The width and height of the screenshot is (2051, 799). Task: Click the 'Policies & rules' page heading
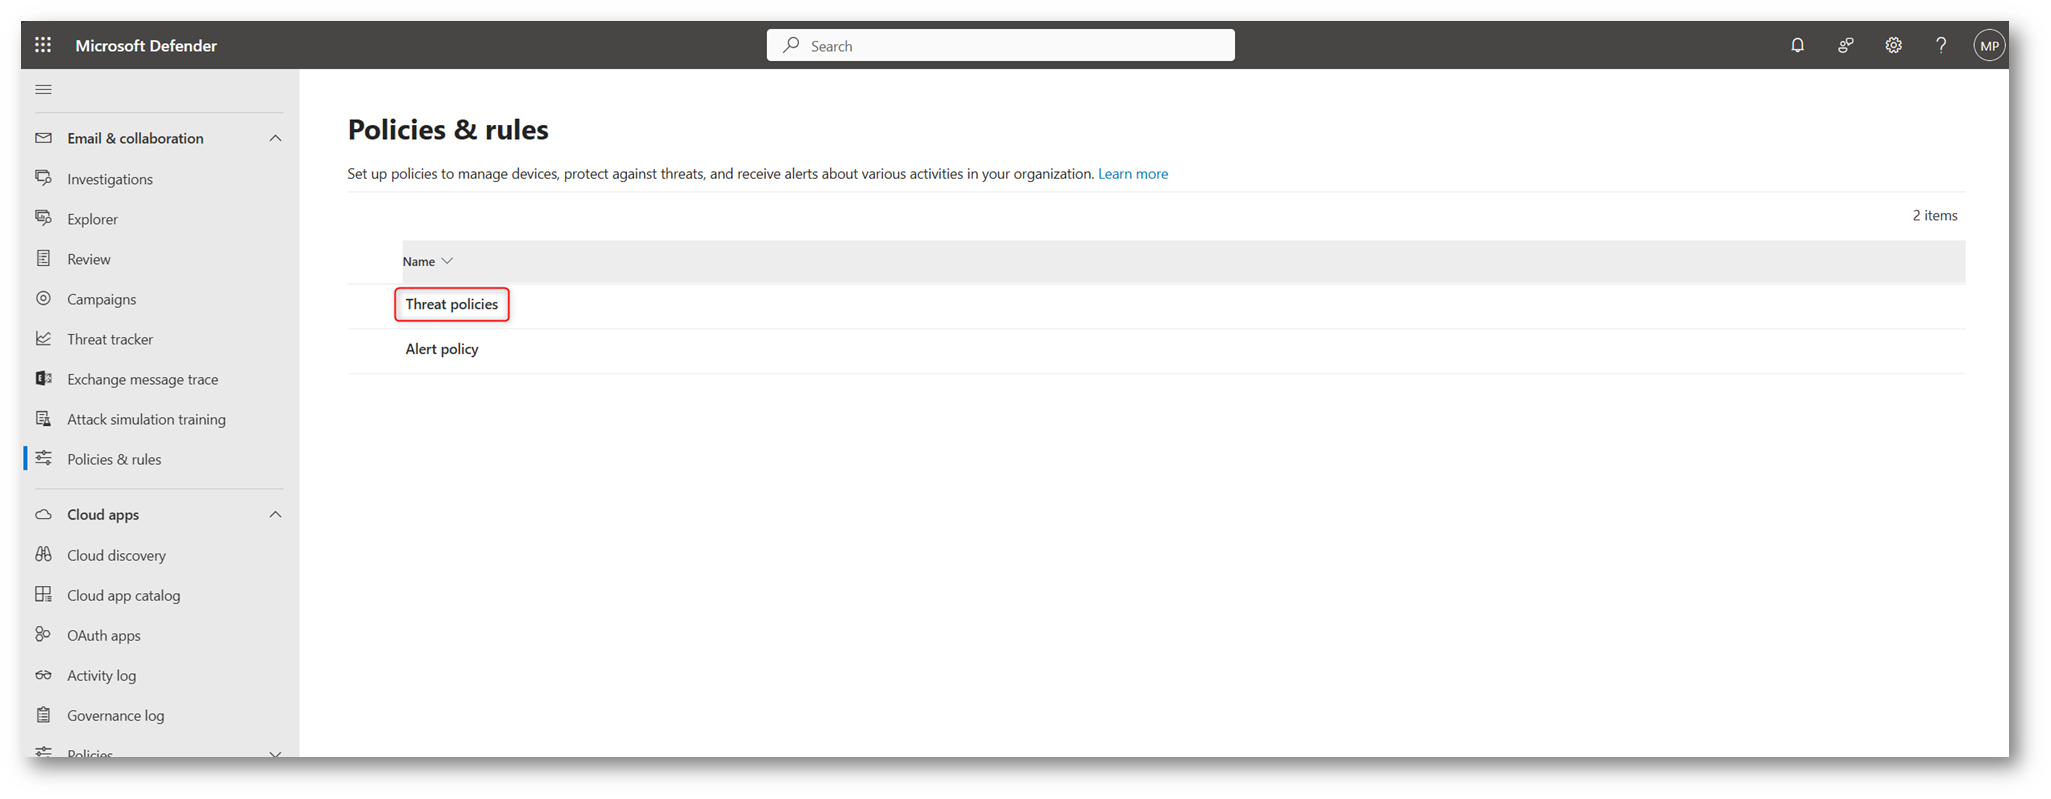(x=448, y=129)
